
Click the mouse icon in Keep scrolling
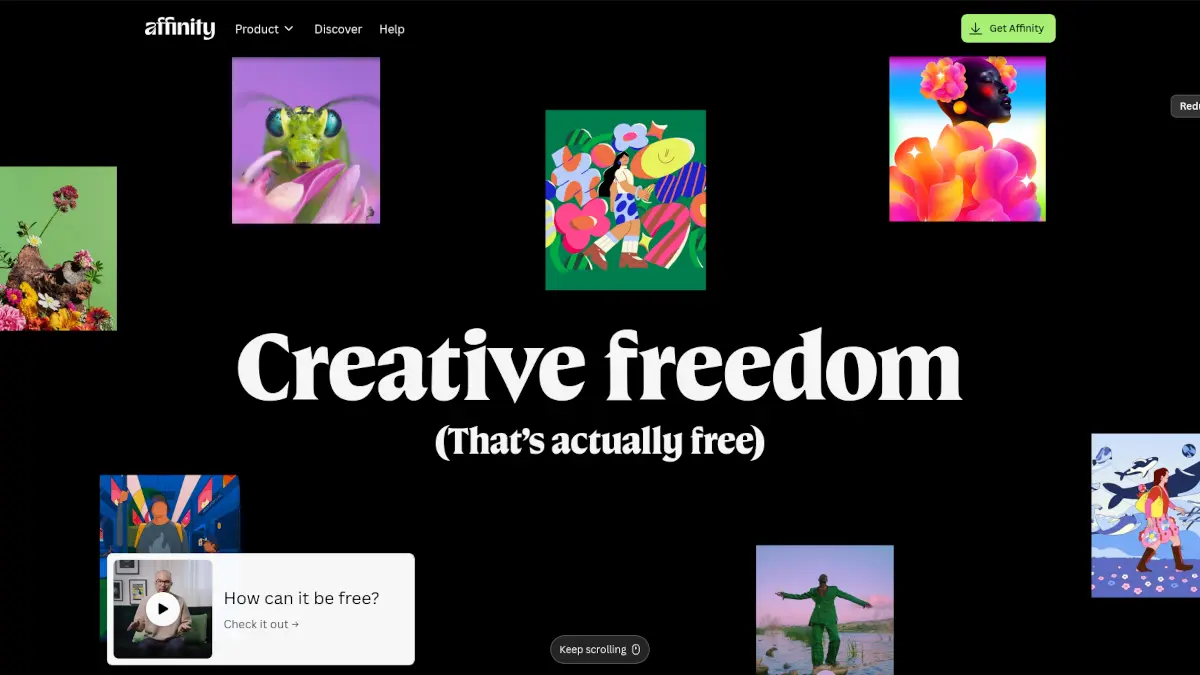click(636, 650)
